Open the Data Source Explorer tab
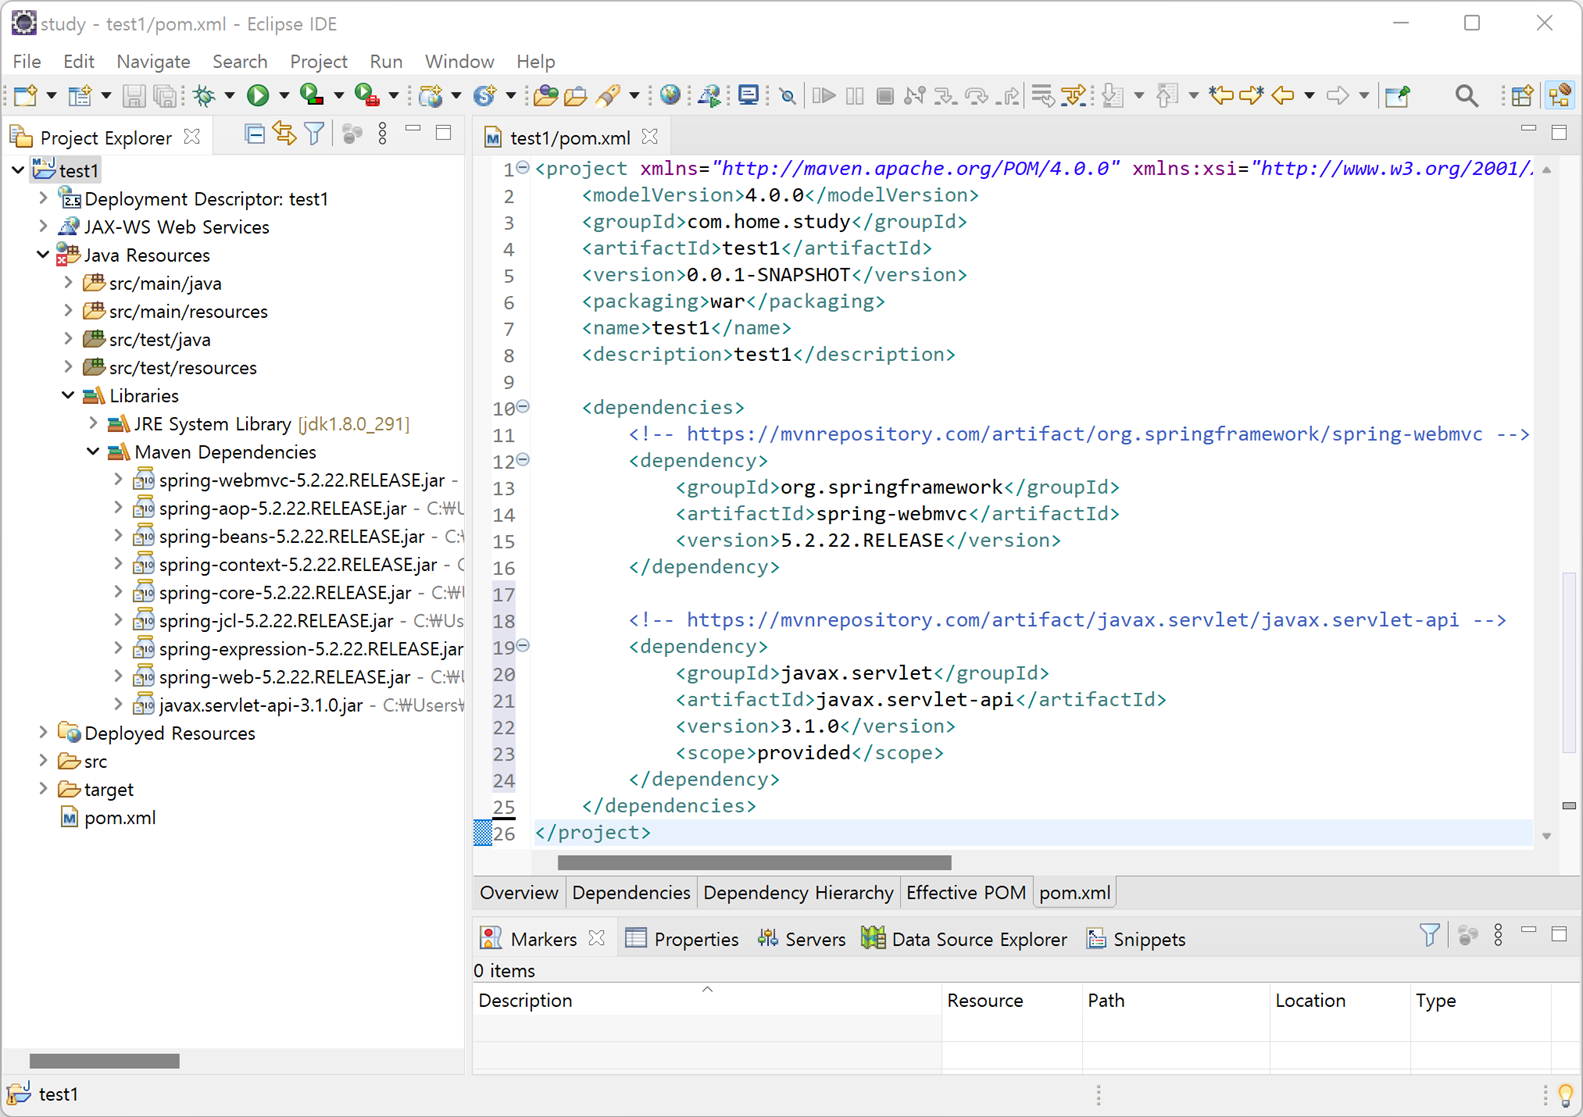Image resolution: width=1583 pixels, height=1117 pixels. pos(964,939)
